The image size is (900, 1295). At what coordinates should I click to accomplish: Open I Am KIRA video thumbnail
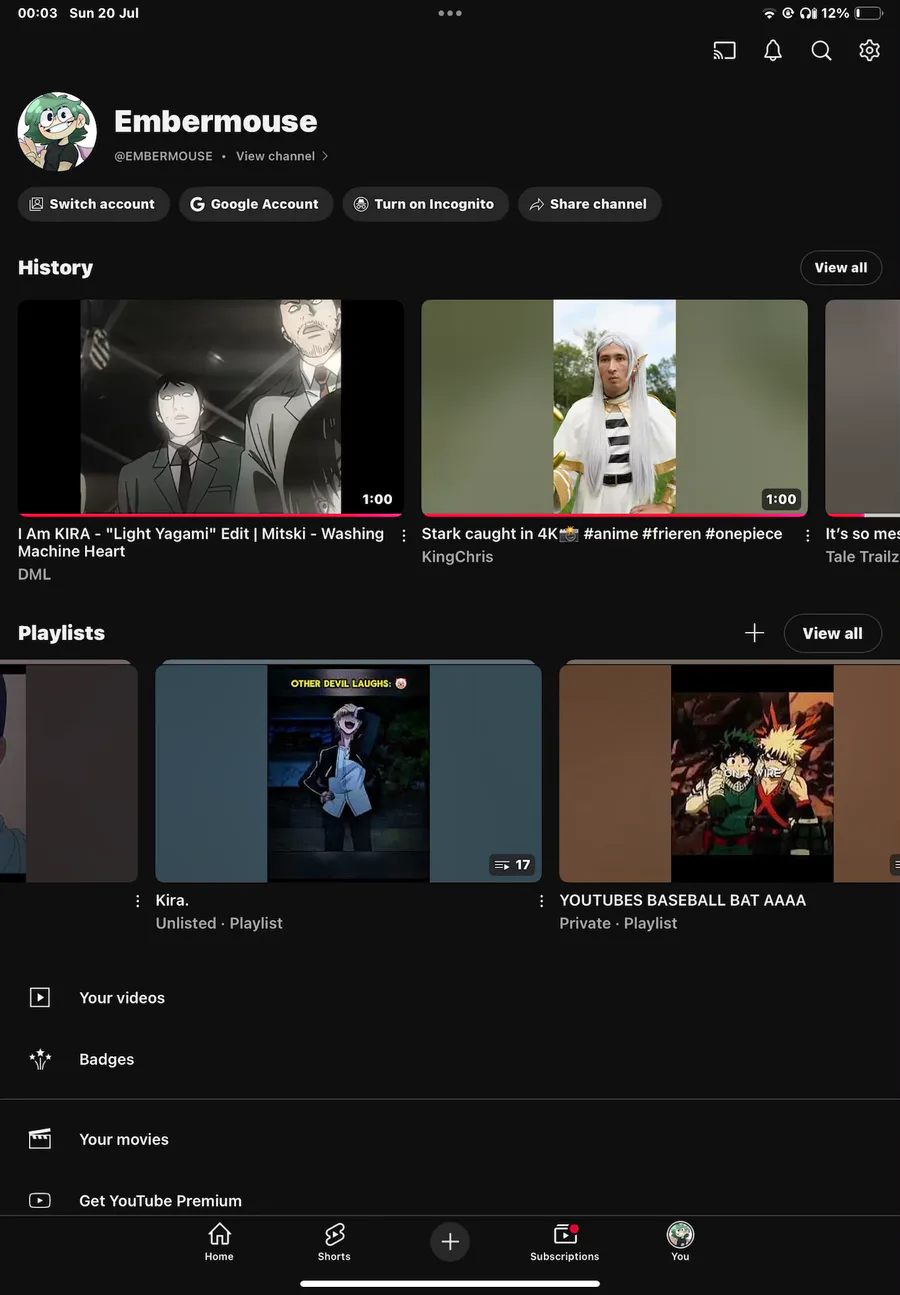click(211, 408)
